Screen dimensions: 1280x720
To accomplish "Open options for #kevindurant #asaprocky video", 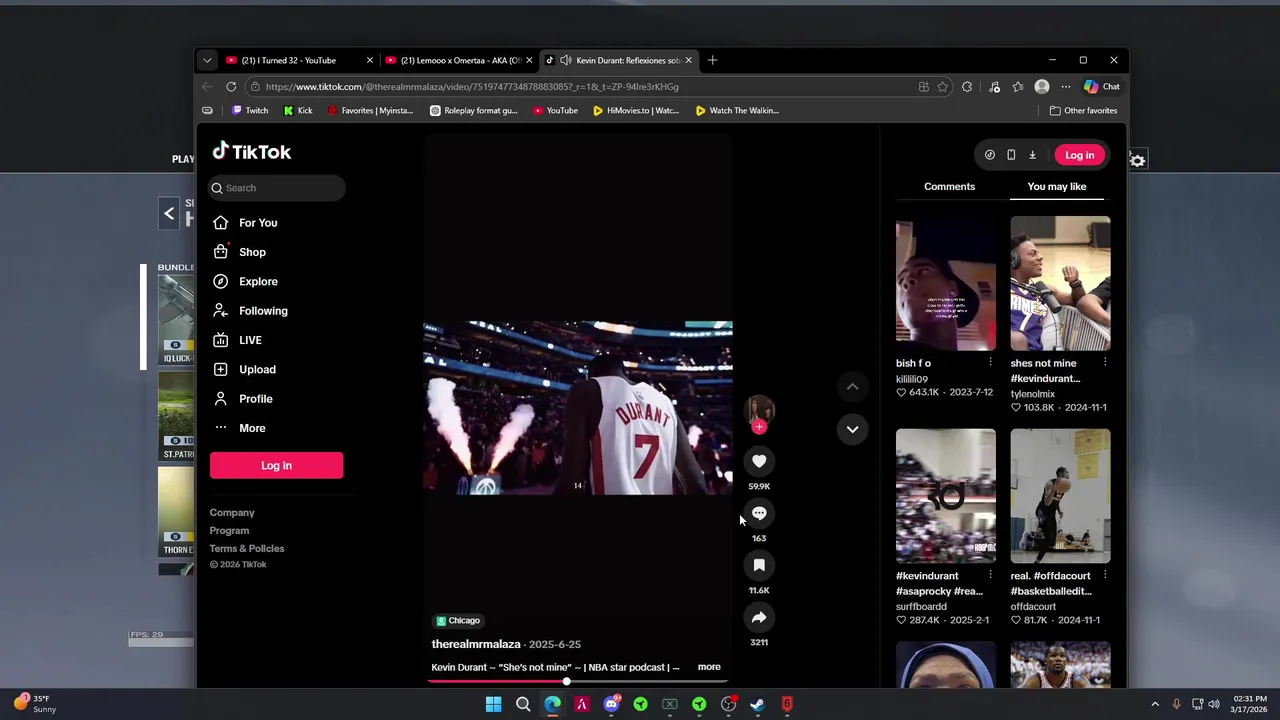I will click(990, 575).
